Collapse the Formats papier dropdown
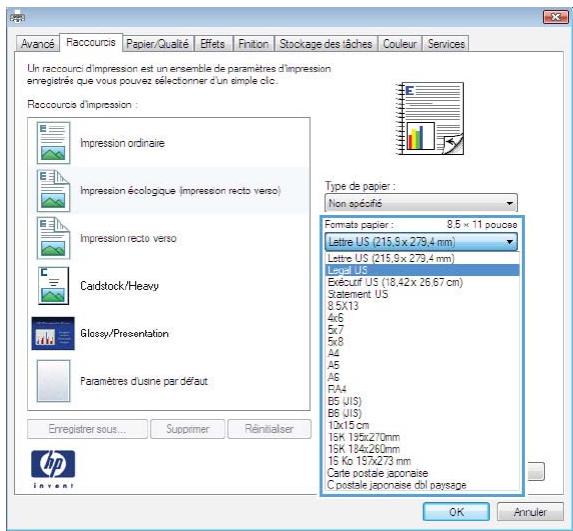This screenshot has height=531, width=573. (x=421, y=242)
